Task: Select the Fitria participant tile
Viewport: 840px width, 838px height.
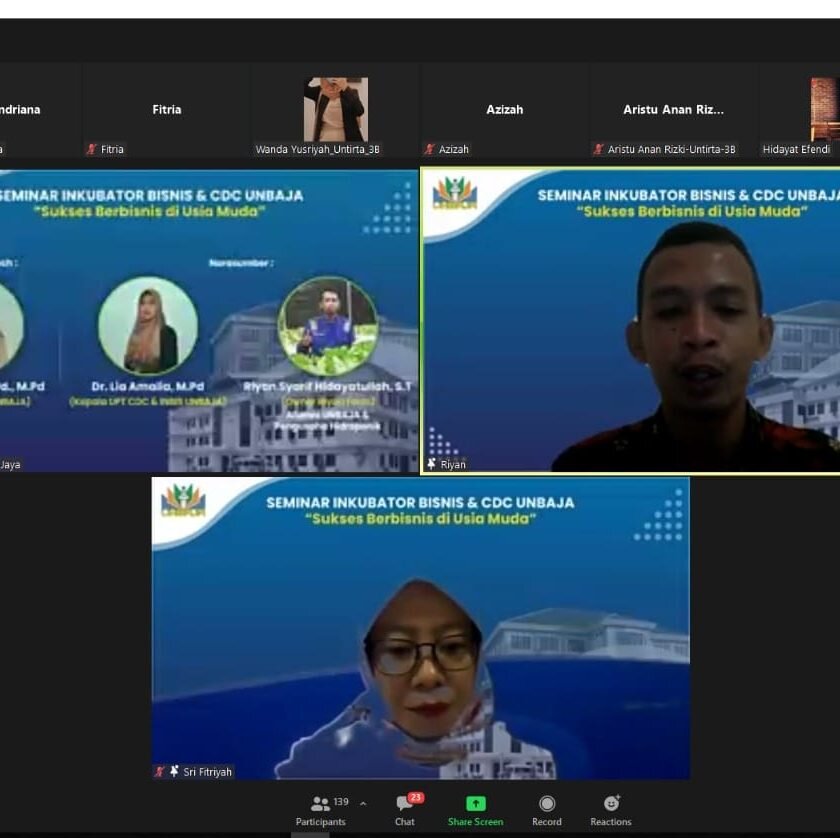Action: (167, 110)
